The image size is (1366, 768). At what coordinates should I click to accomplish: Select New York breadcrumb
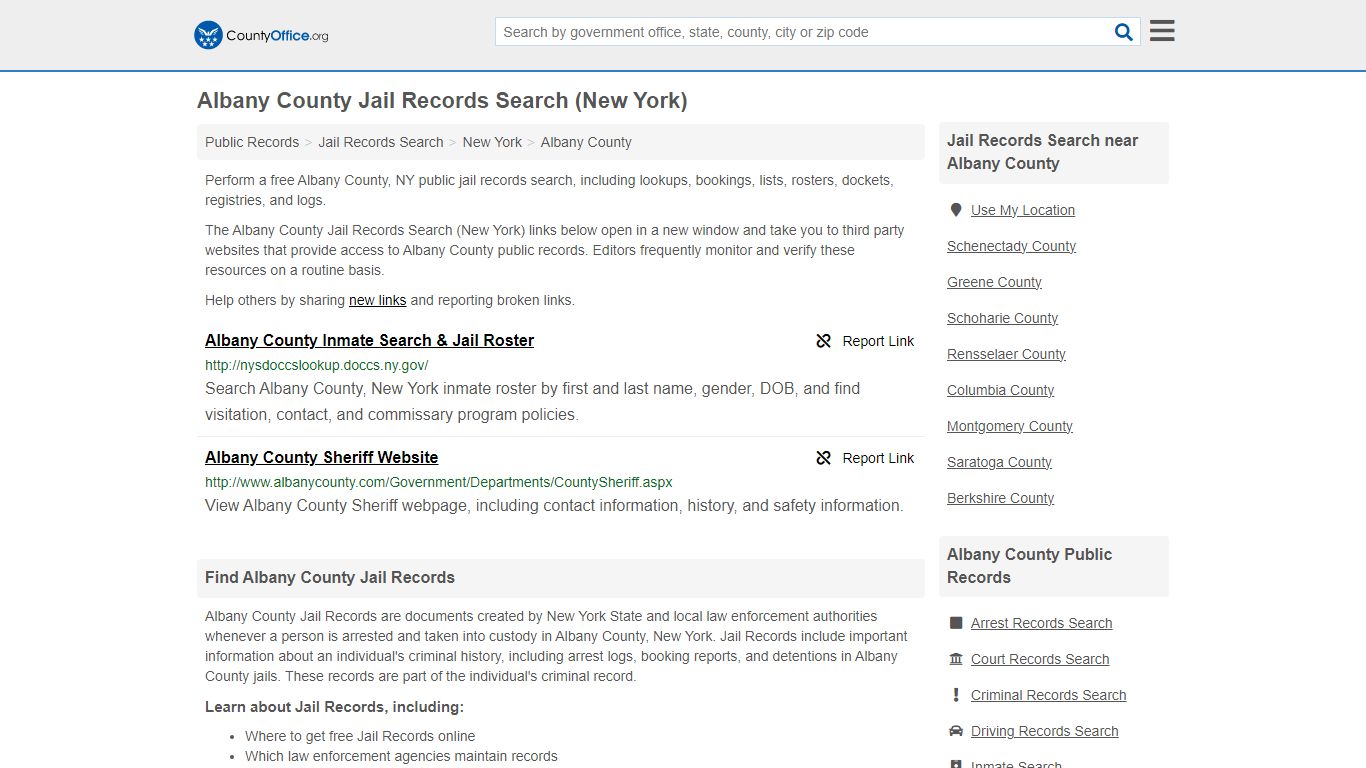[492, 142]
